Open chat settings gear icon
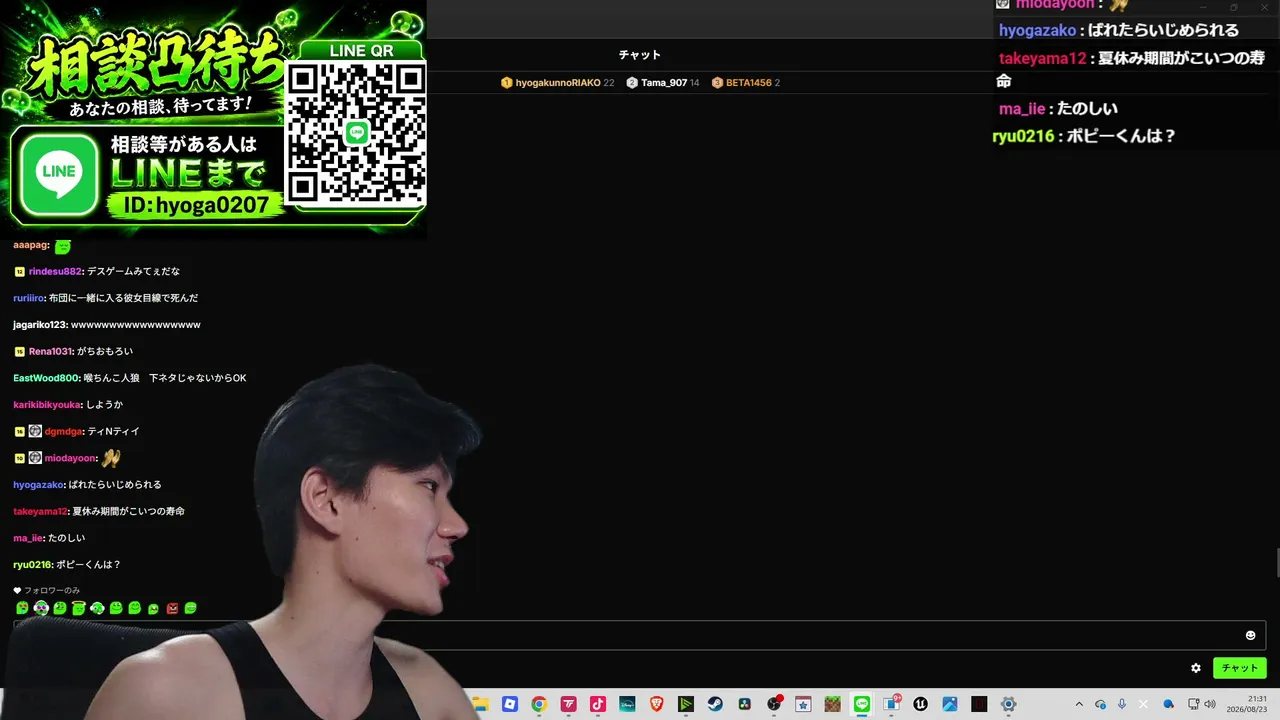 click(x=1195, y=668)
